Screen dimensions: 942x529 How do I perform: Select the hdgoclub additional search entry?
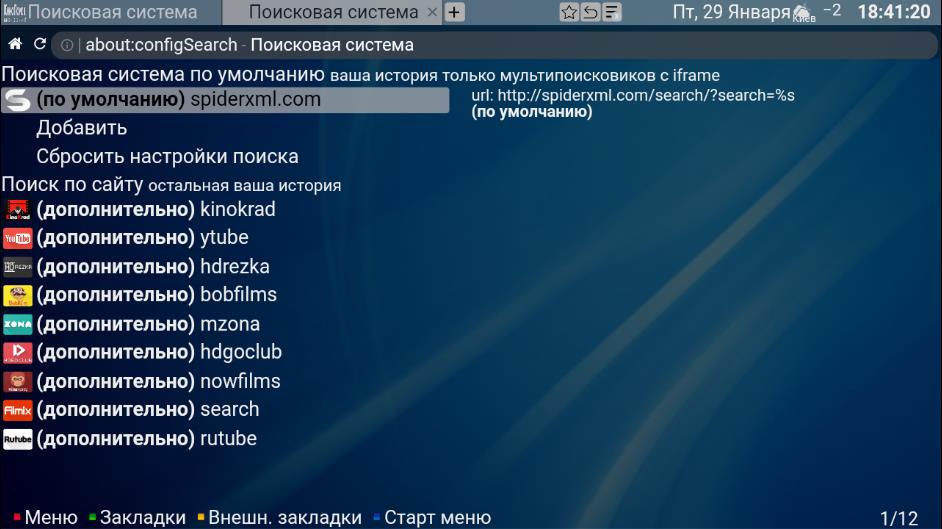point(159,352)
